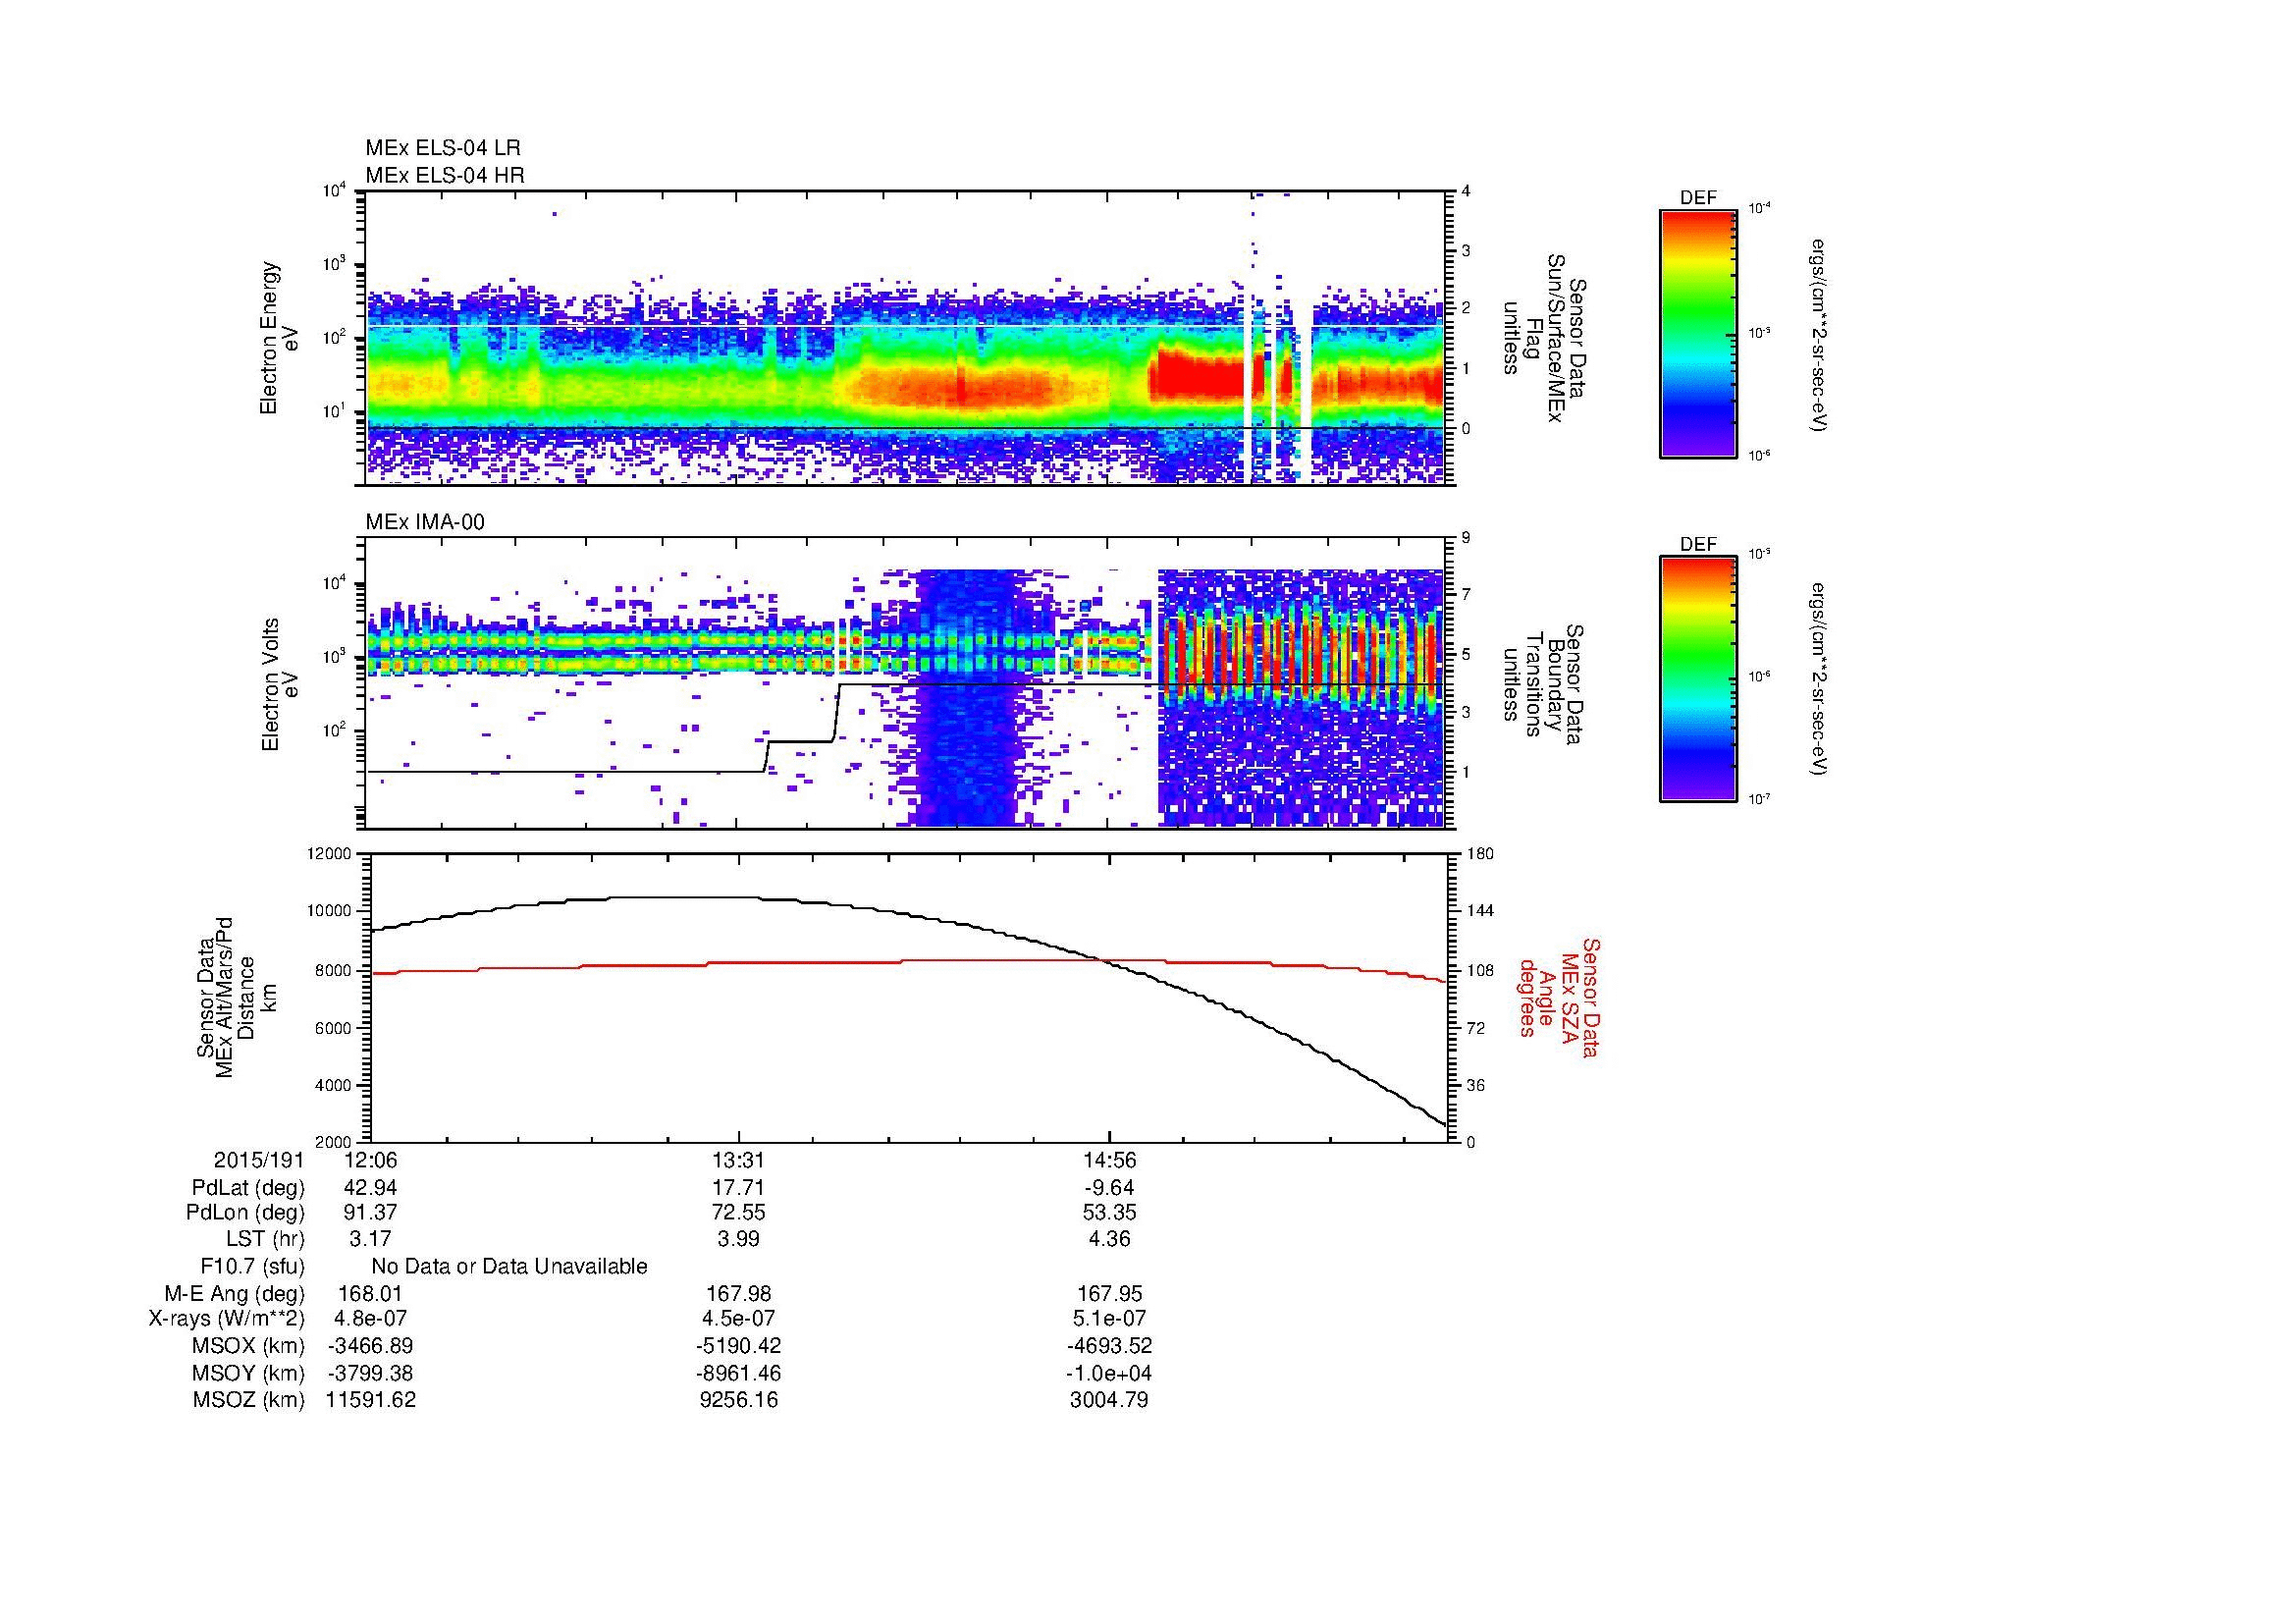
Task: Click the 'MEx ELS-04 HR' plot title
Action: pos(445,175)
